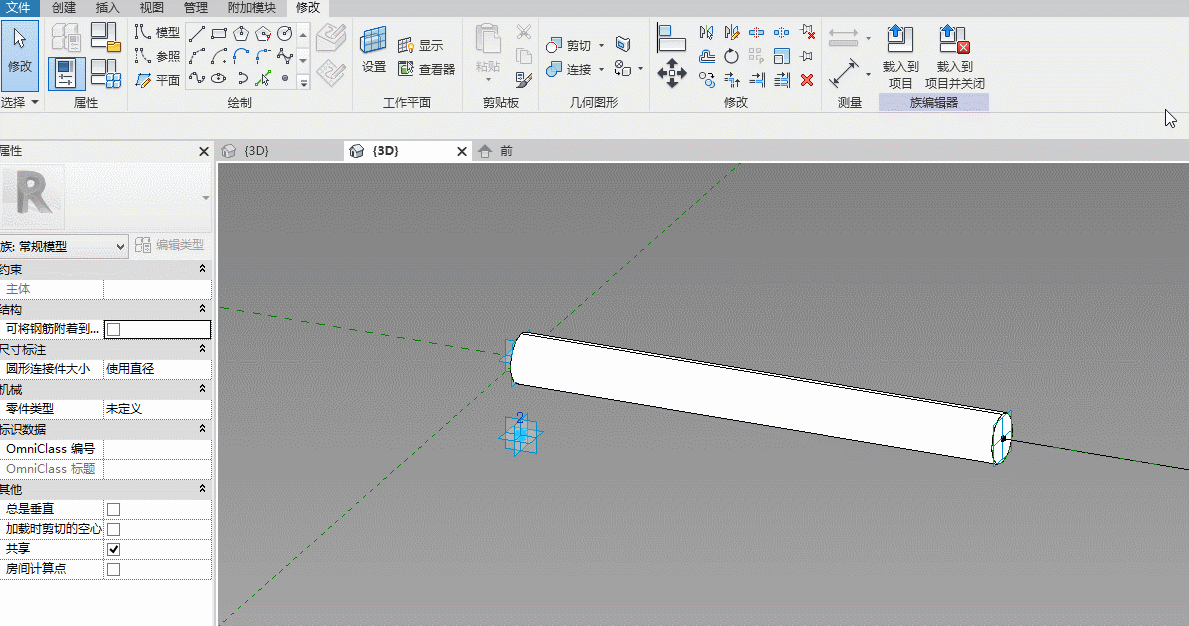This screenshot has height=626, width=1189.
Task: Collapse the 其他 properties group
Action: coord(202,489)
